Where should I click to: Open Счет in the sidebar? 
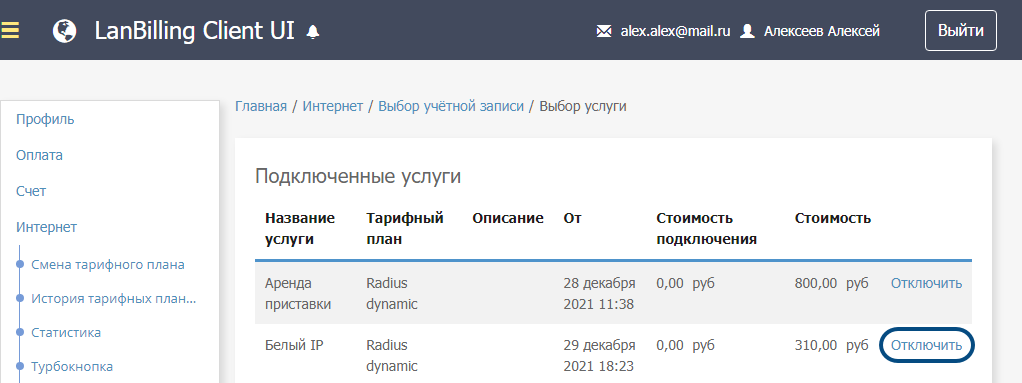click(31, 191)
